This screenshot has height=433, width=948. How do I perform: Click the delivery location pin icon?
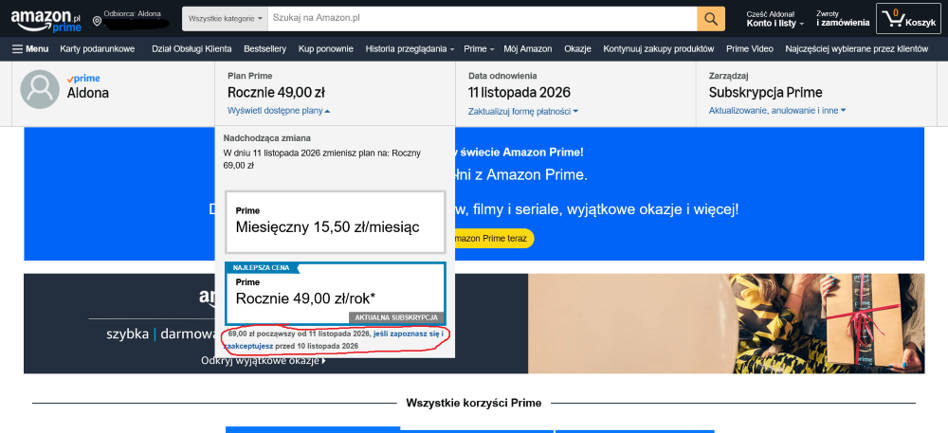tap(97, 21)
